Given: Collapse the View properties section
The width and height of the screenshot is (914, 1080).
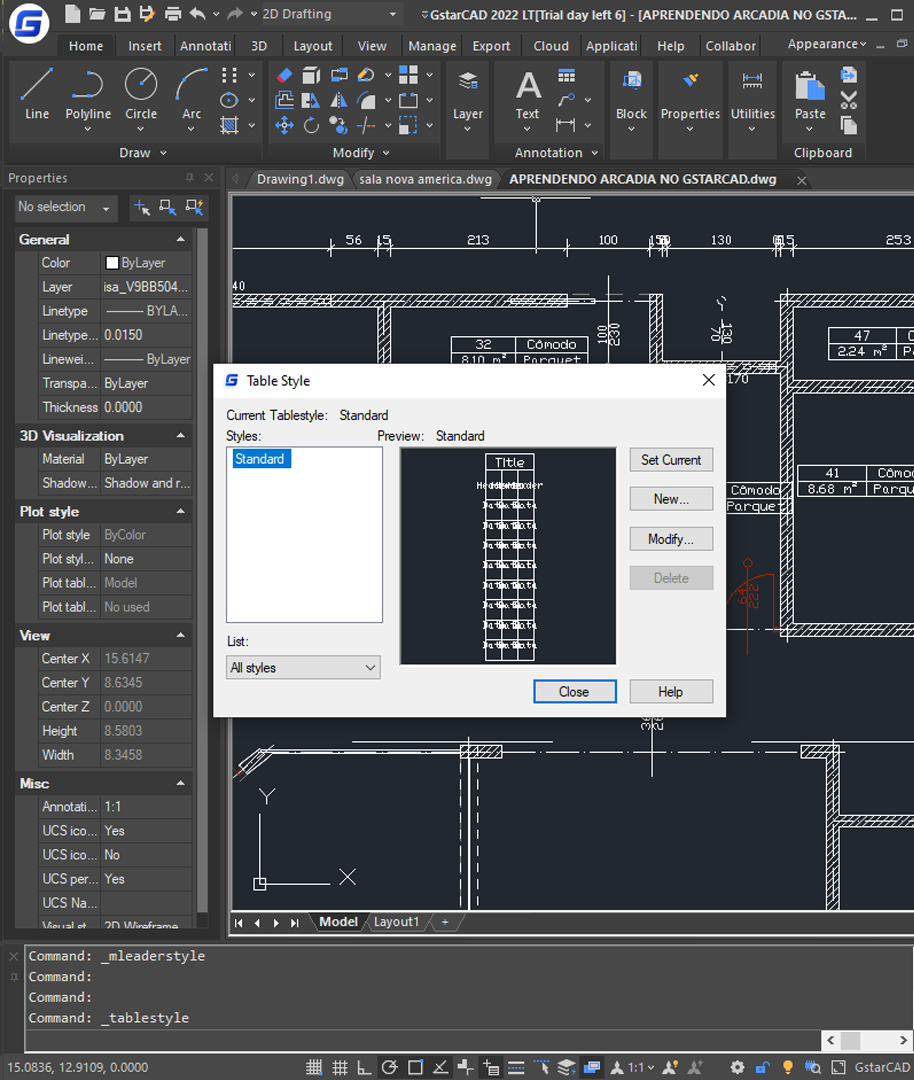Looking at the screenshot, I should point(180,636).
